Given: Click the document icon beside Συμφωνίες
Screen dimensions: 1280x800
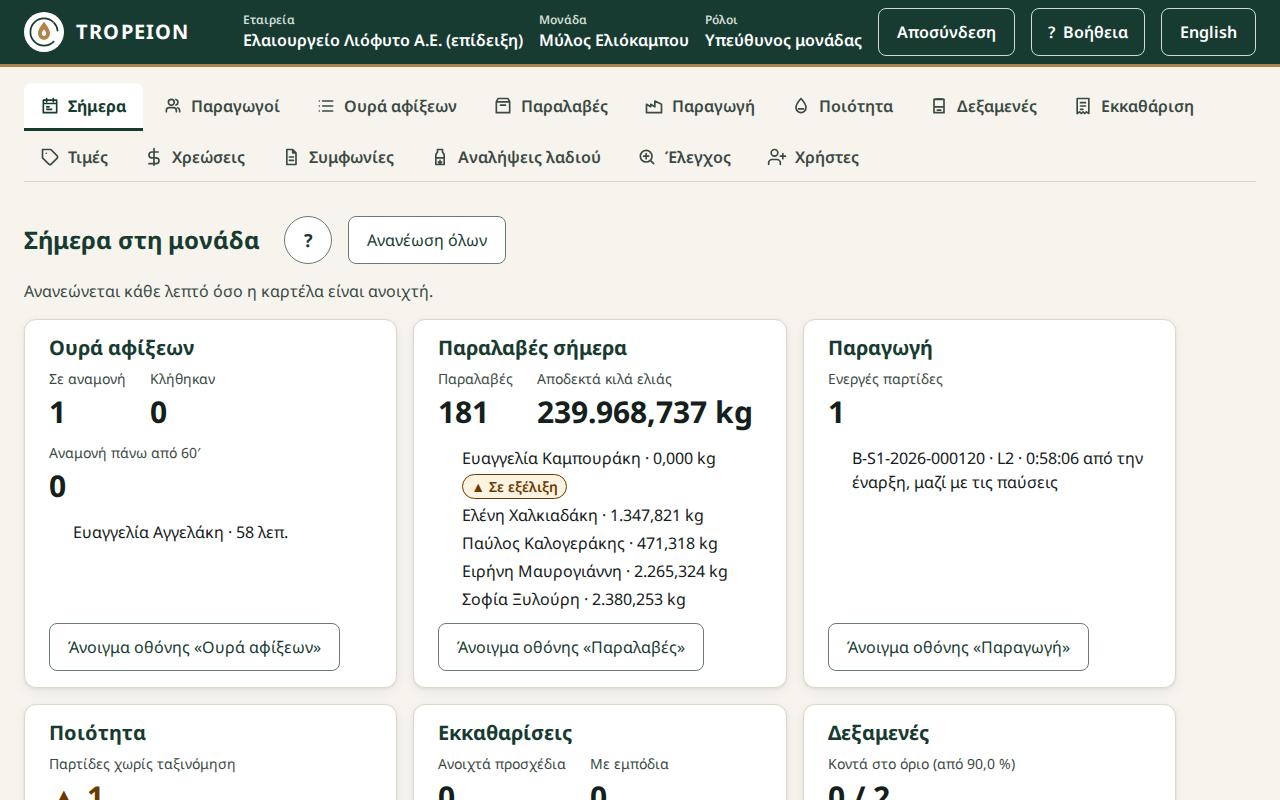Looking at the screenshot, I should tap(291, 157).
